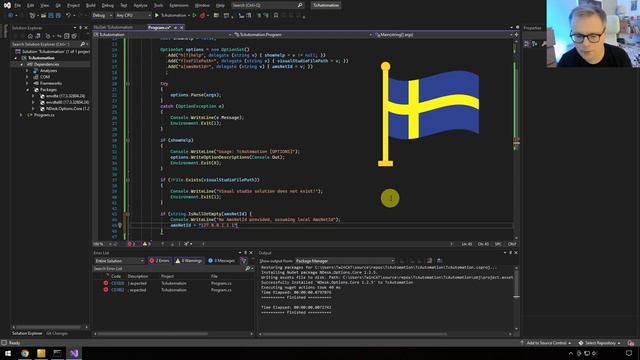
Task: Switch to the Git Changes bottom tab
Action: 57,333
